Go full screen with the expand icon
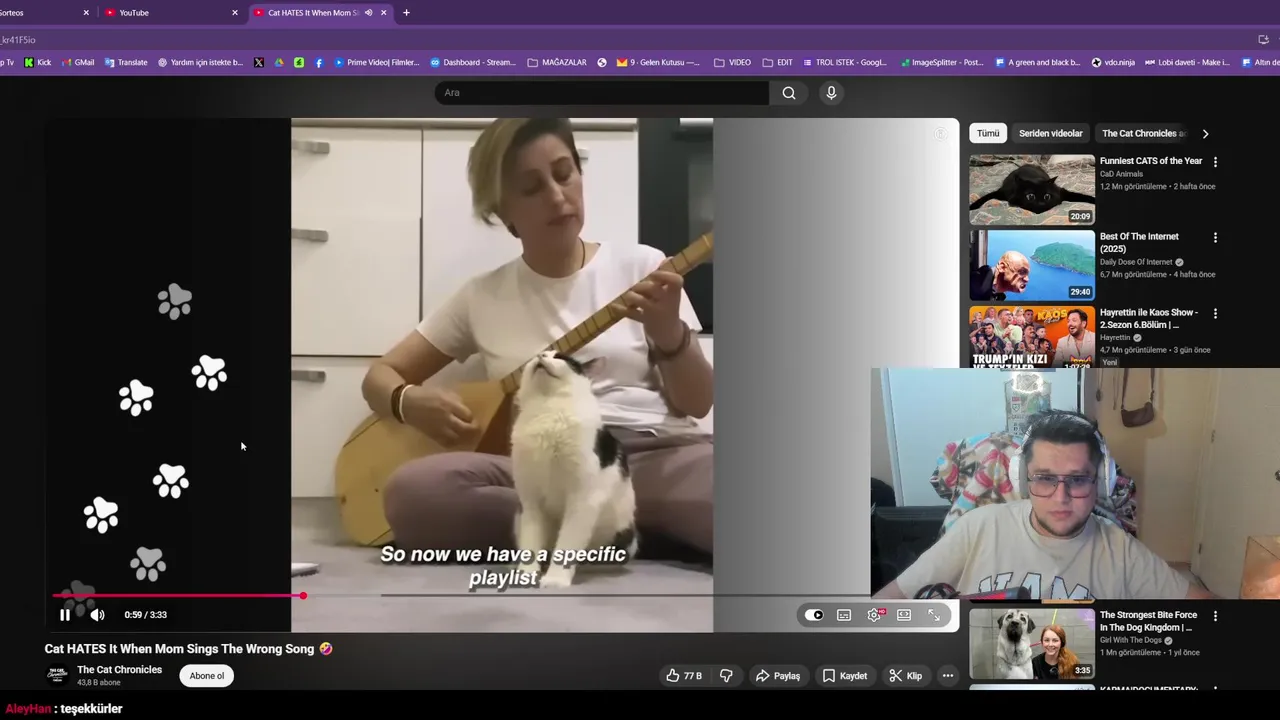 (934, 615)
